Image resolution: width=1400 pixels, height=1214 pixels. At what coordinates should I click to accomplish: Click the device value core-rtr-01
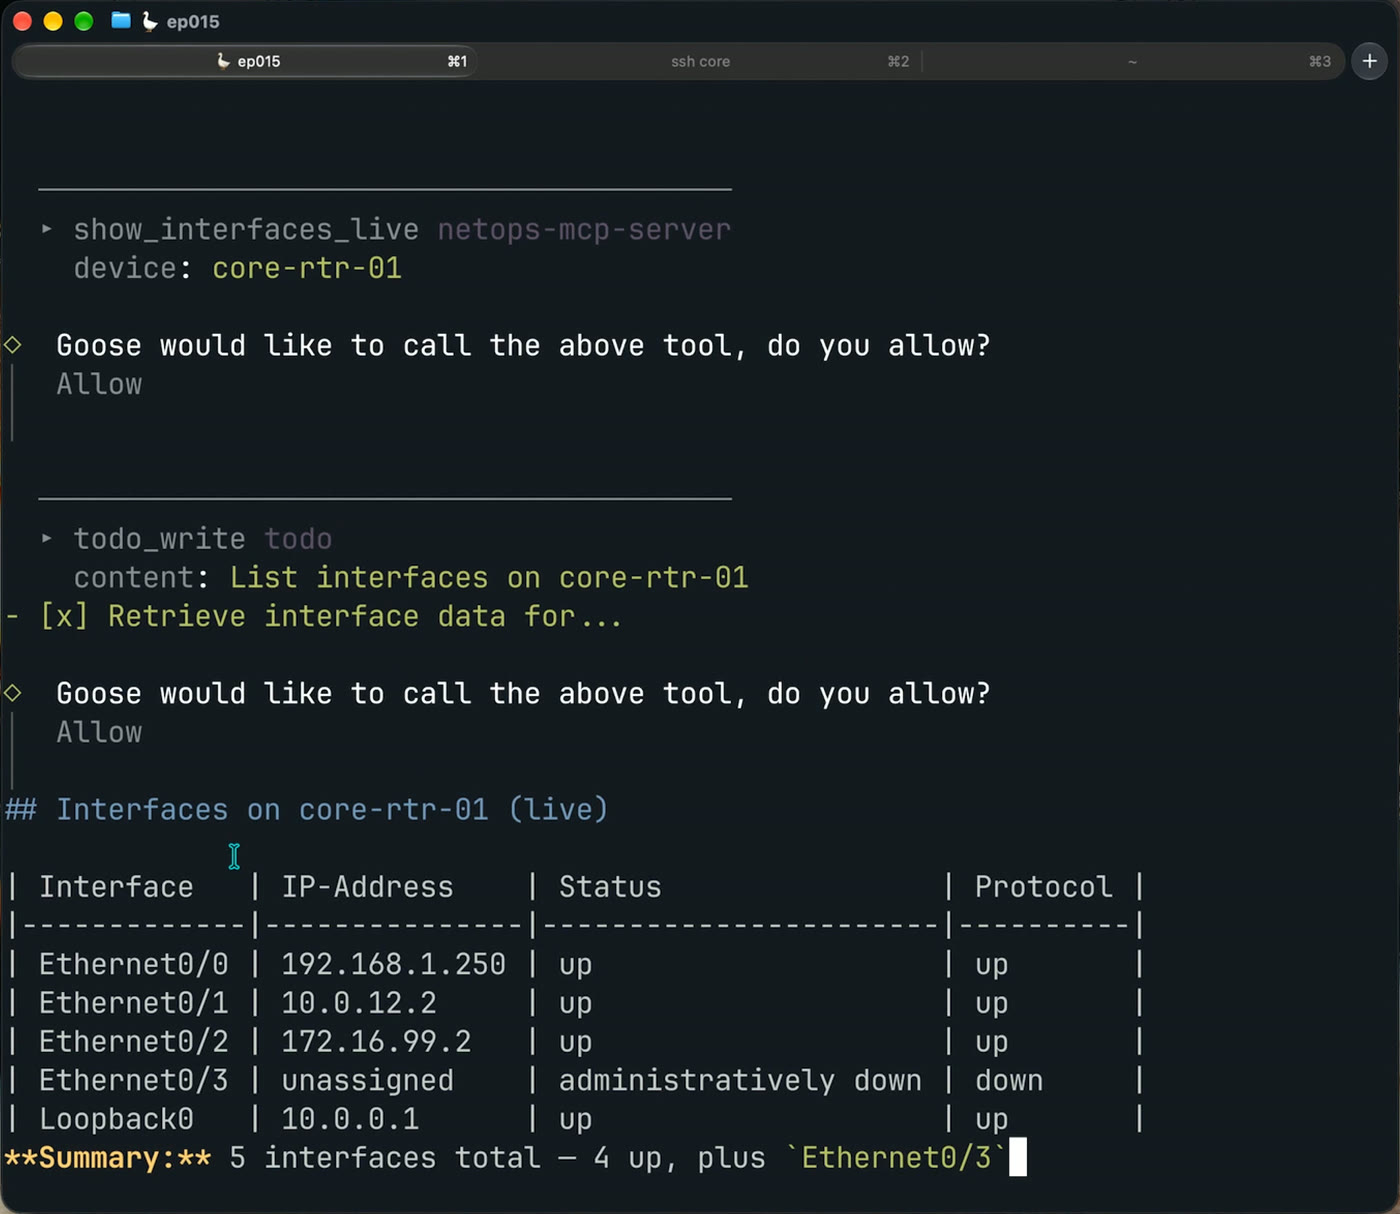[307, 268]
